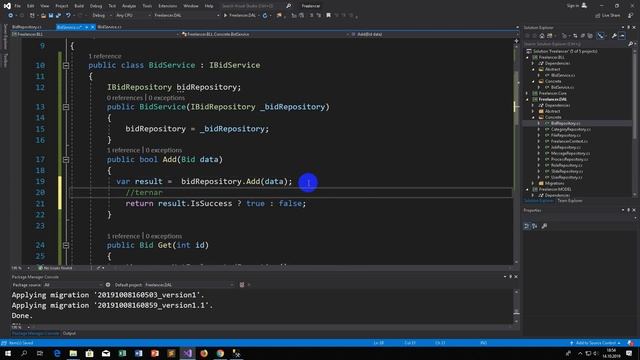Expand the Freelancer.Core project node

tap(527, 93)
